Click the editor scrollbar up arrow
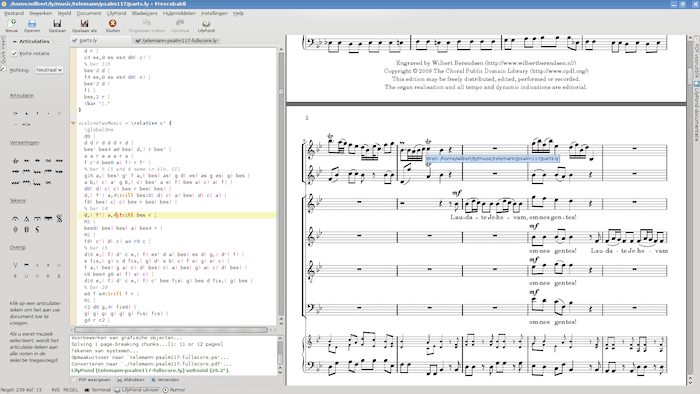 (281, 50)
